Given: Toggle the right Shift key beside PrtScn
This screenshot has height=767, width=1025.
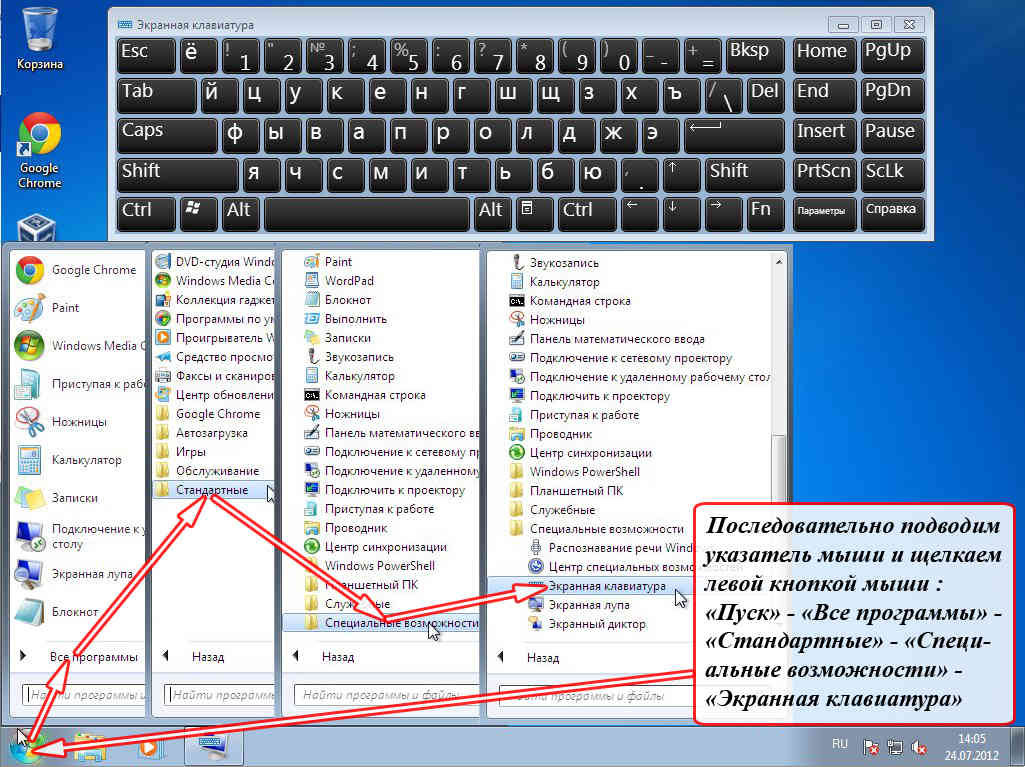Looking at the screenshot, I should pos(744,173).
